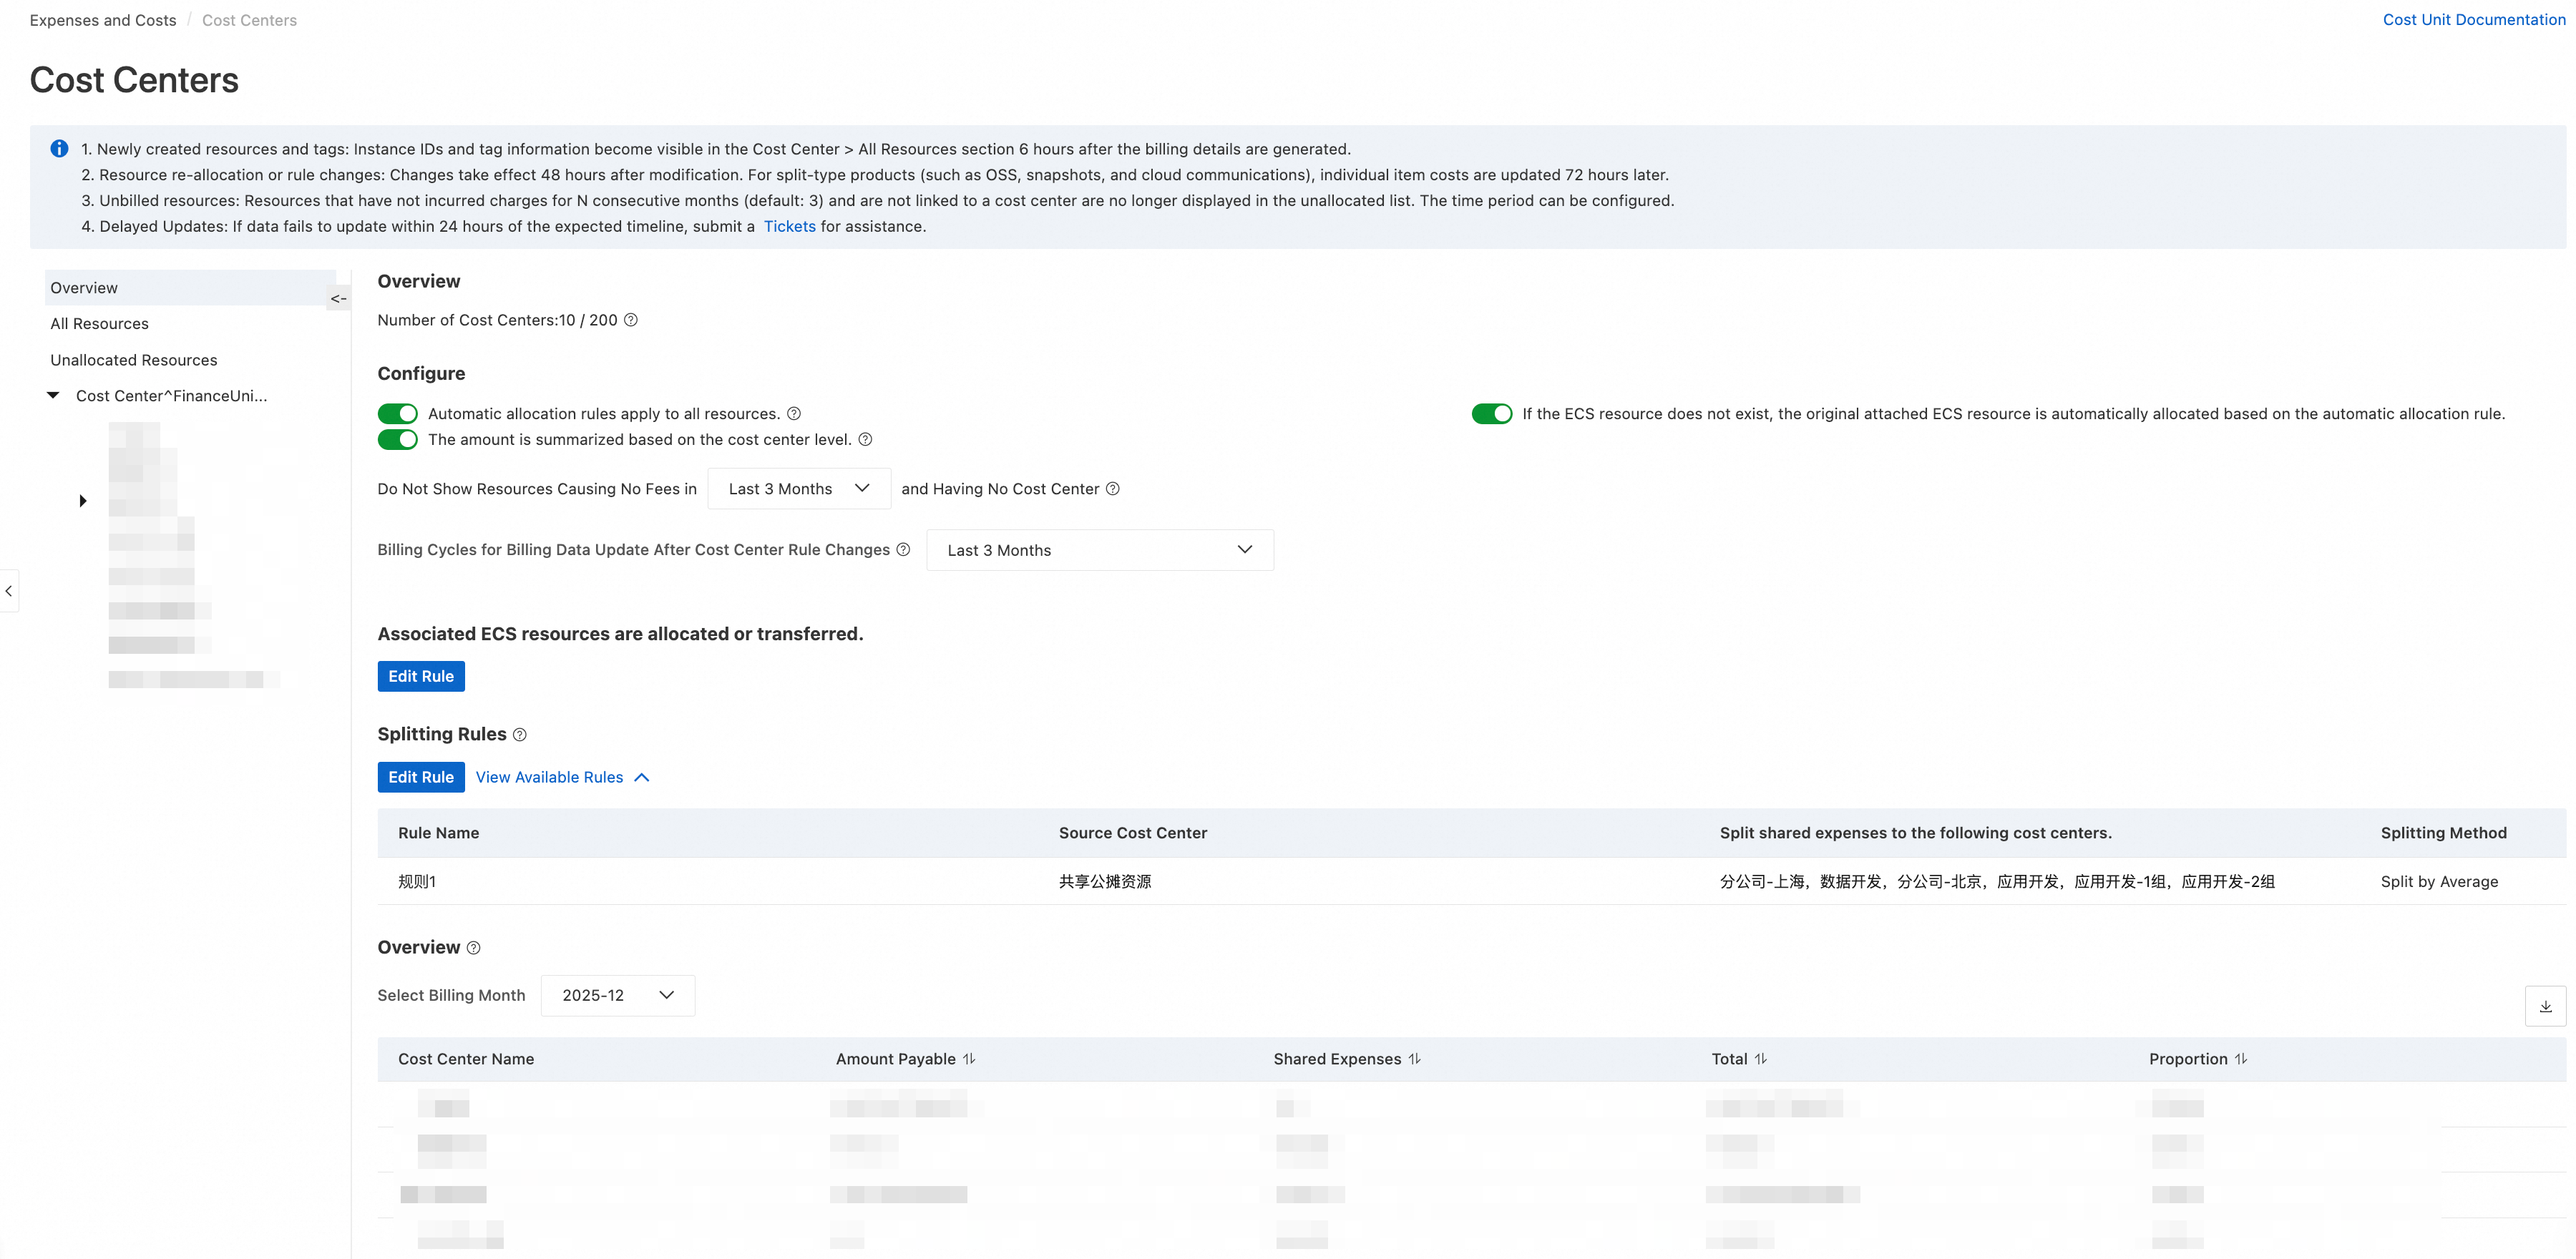Viewport: 2576px width, 1259px height.
Task: Click help icon next to Number of Cost Centers
Action: click(631, 320)
